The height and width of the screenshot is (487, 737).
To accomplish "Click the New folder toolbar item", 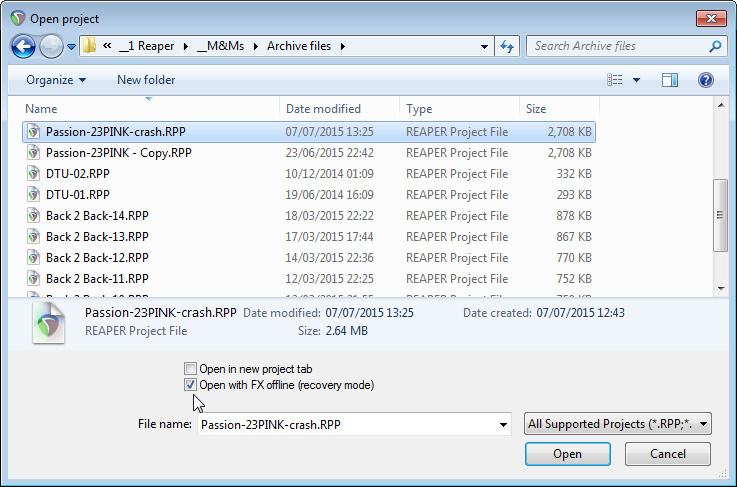I will click(146, 80).
